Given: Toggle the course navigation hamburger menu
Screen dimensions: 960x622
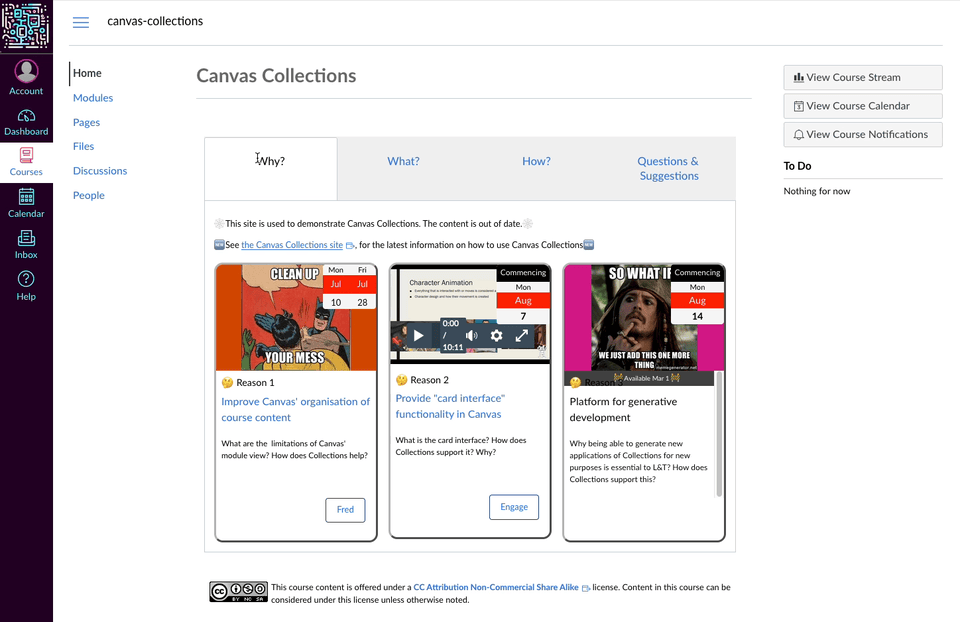Looking at the screenshot, I should point(81,22).
